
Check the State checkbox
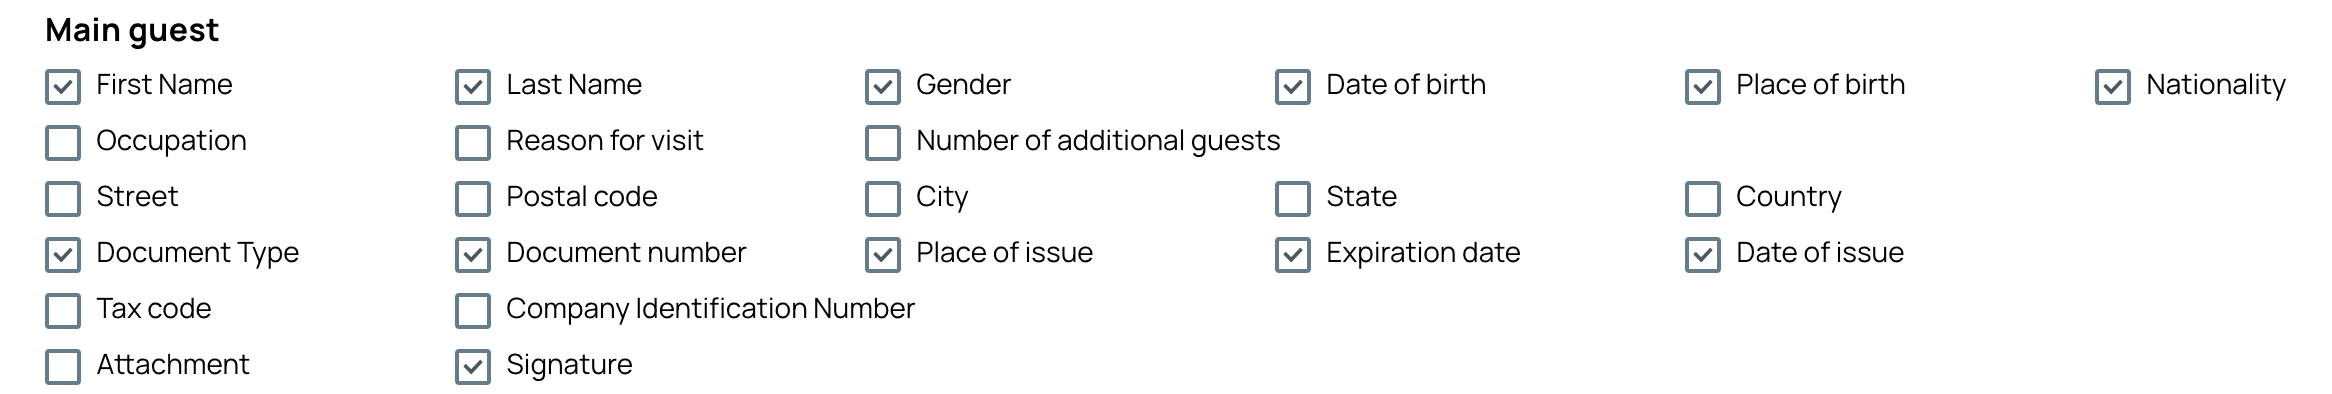pyautogui.click(x=1293, y=199)
